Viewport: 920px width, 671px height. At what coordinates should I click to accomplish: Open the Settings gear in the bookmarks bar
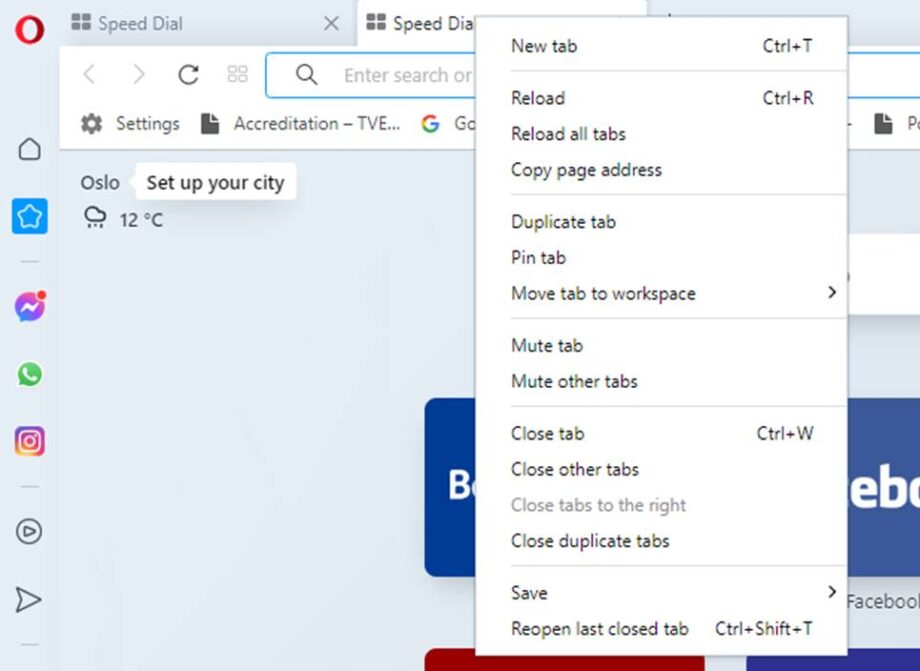(91, 123)
